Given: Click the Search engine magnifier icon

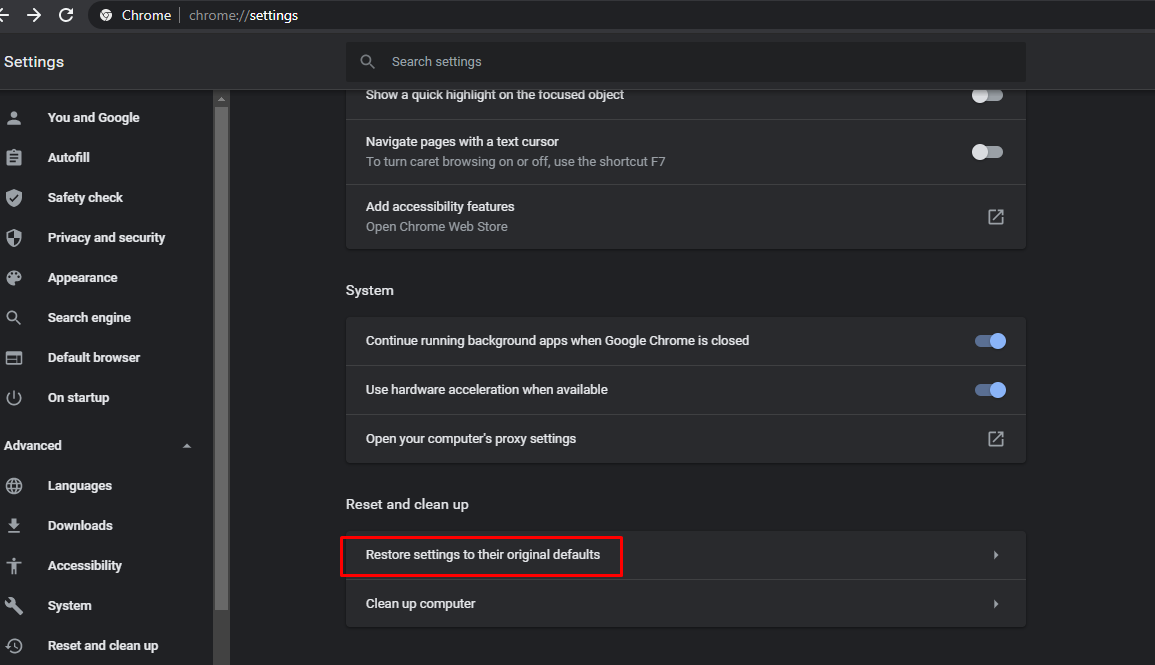Looking at the screenshot, I should (14, 317).
